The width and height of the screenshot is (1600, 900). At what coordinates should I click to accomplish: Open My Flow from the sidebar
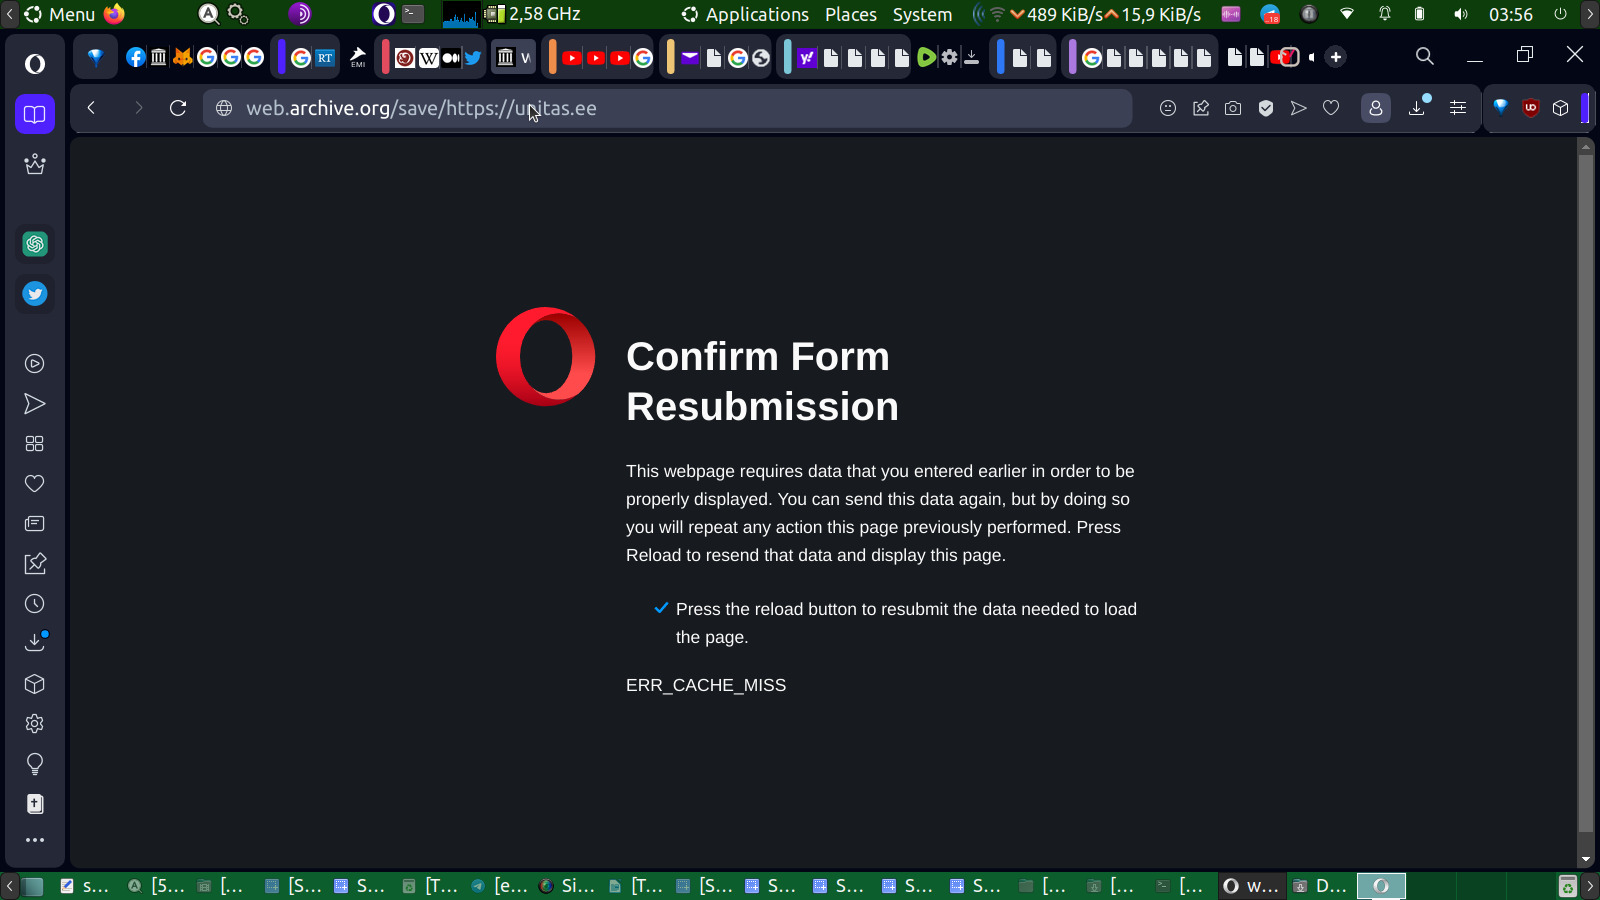pyautogui.click(x=35, y=404)
